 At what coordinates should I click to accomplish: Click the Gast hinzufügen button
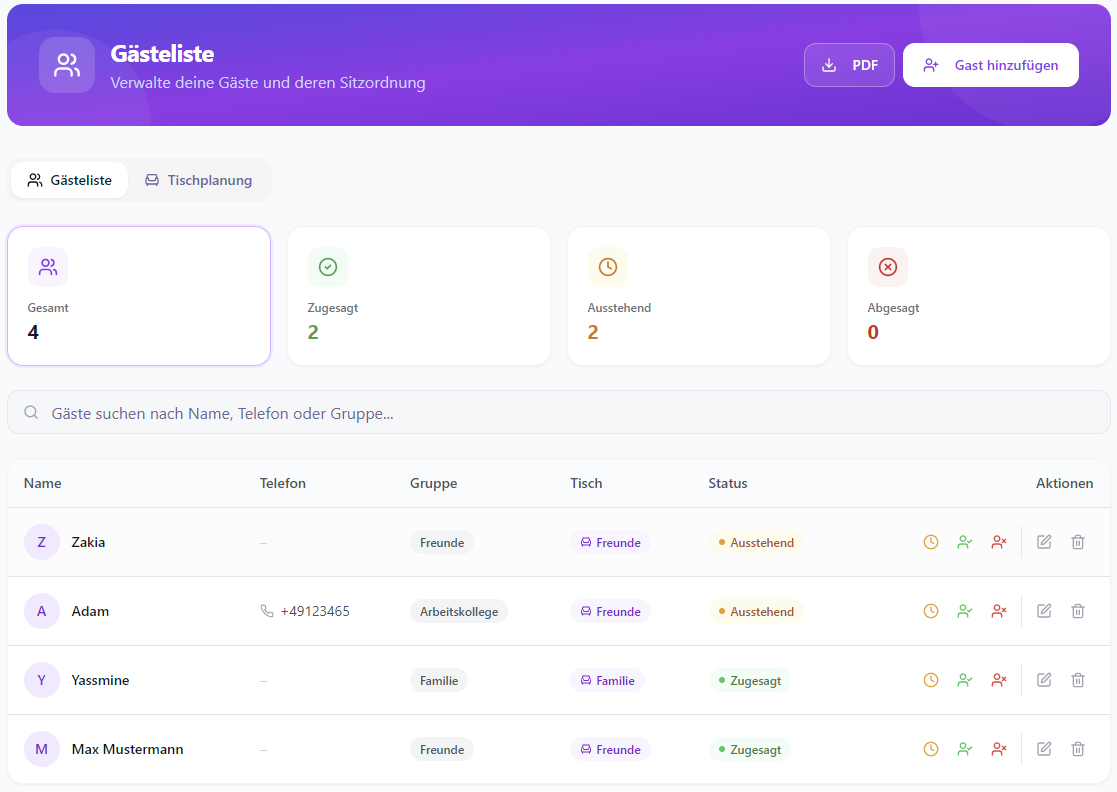pos(990,65)
